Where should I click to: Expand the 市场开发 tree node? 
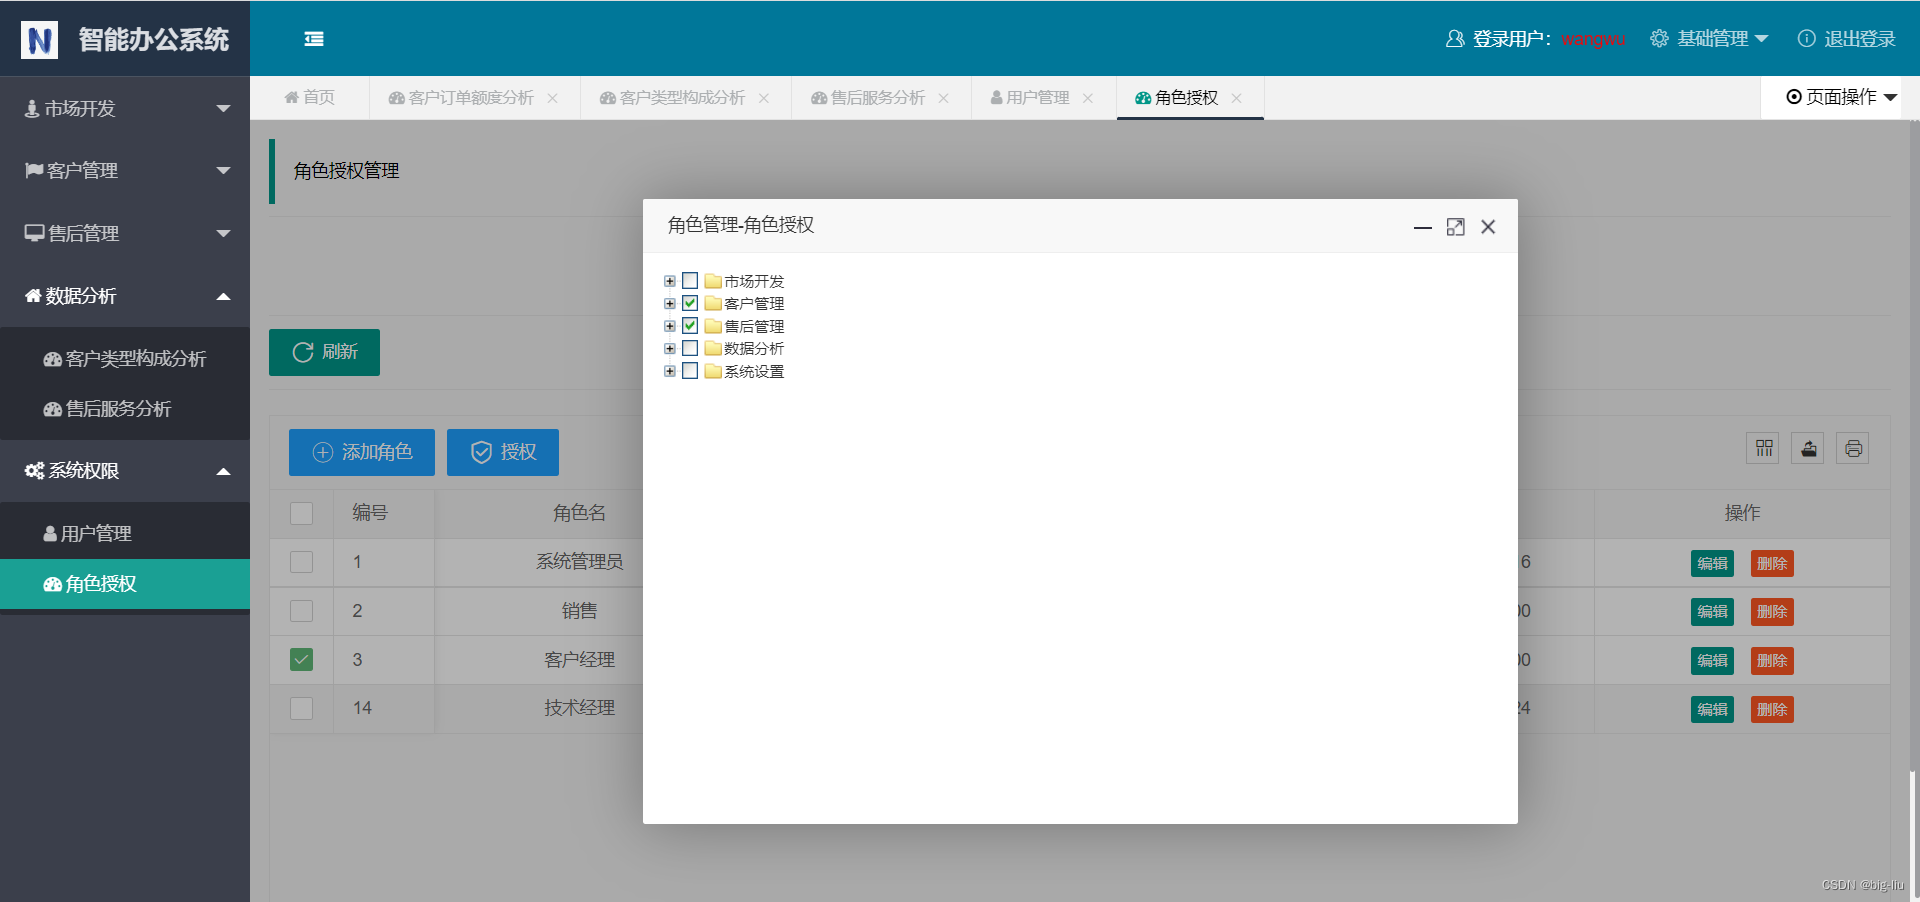click(670, 281)
